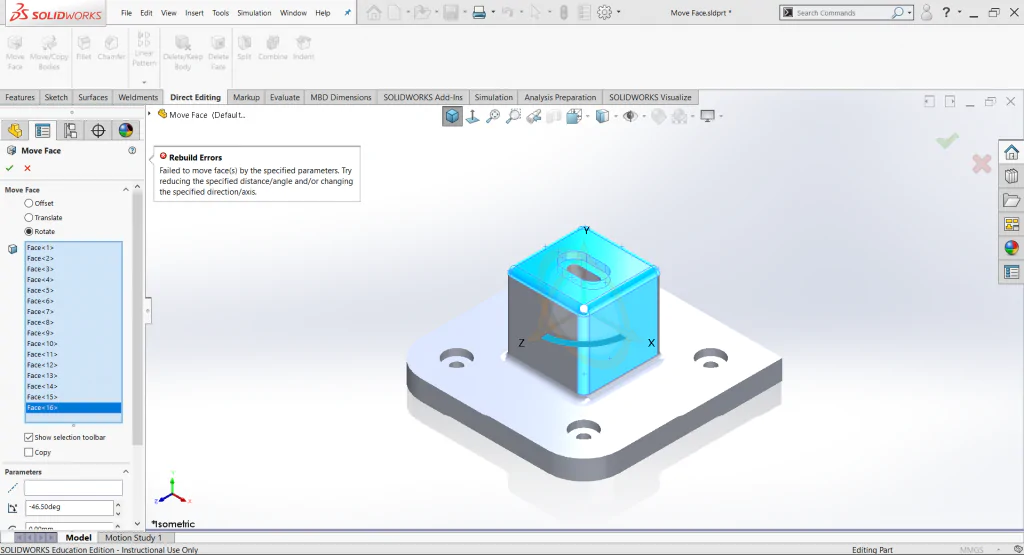Open View Settings monitor icon
1024x555 pixels.
click(x=707, y=116)
